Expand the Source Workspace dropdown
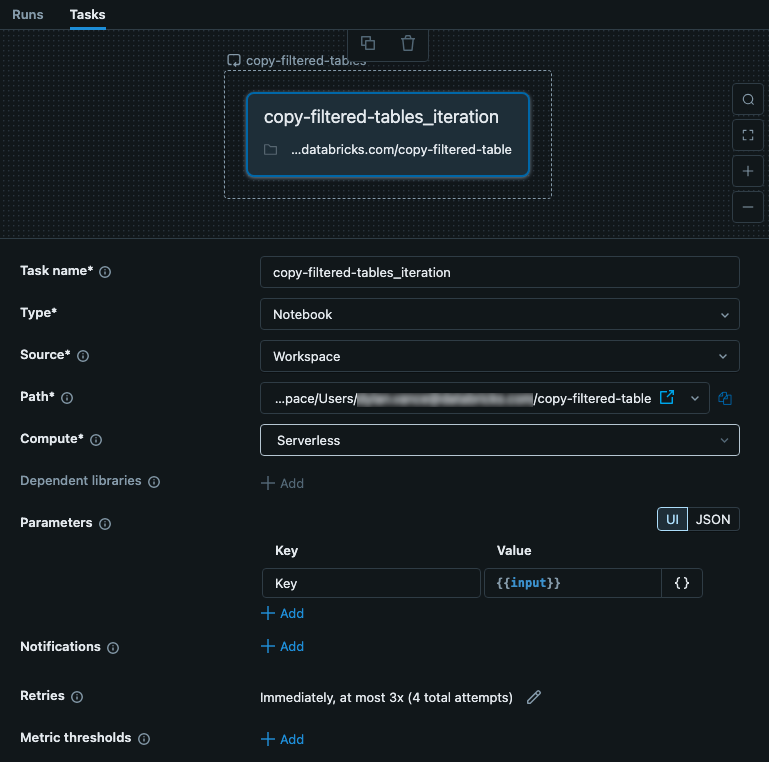 pyautogui.click(x=500, y=356)
